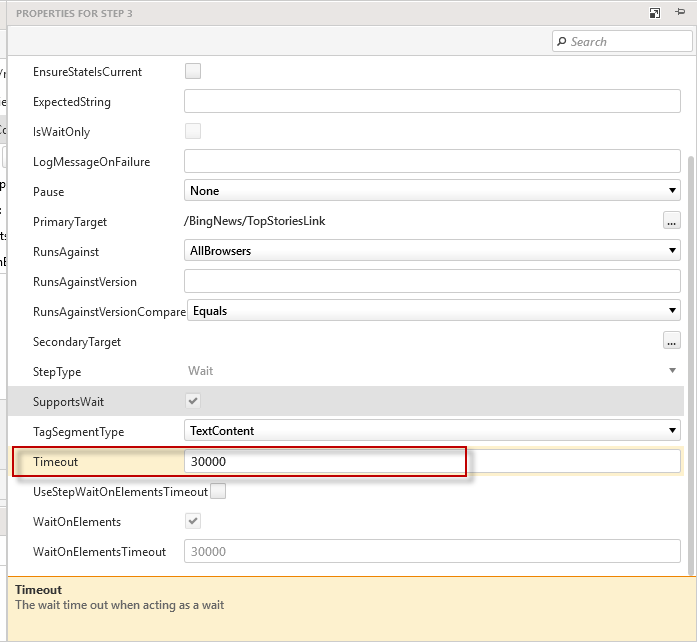697x642 pixels.
Task: Click the RunsAgainstVersion text field
Action: click(432, 281)
